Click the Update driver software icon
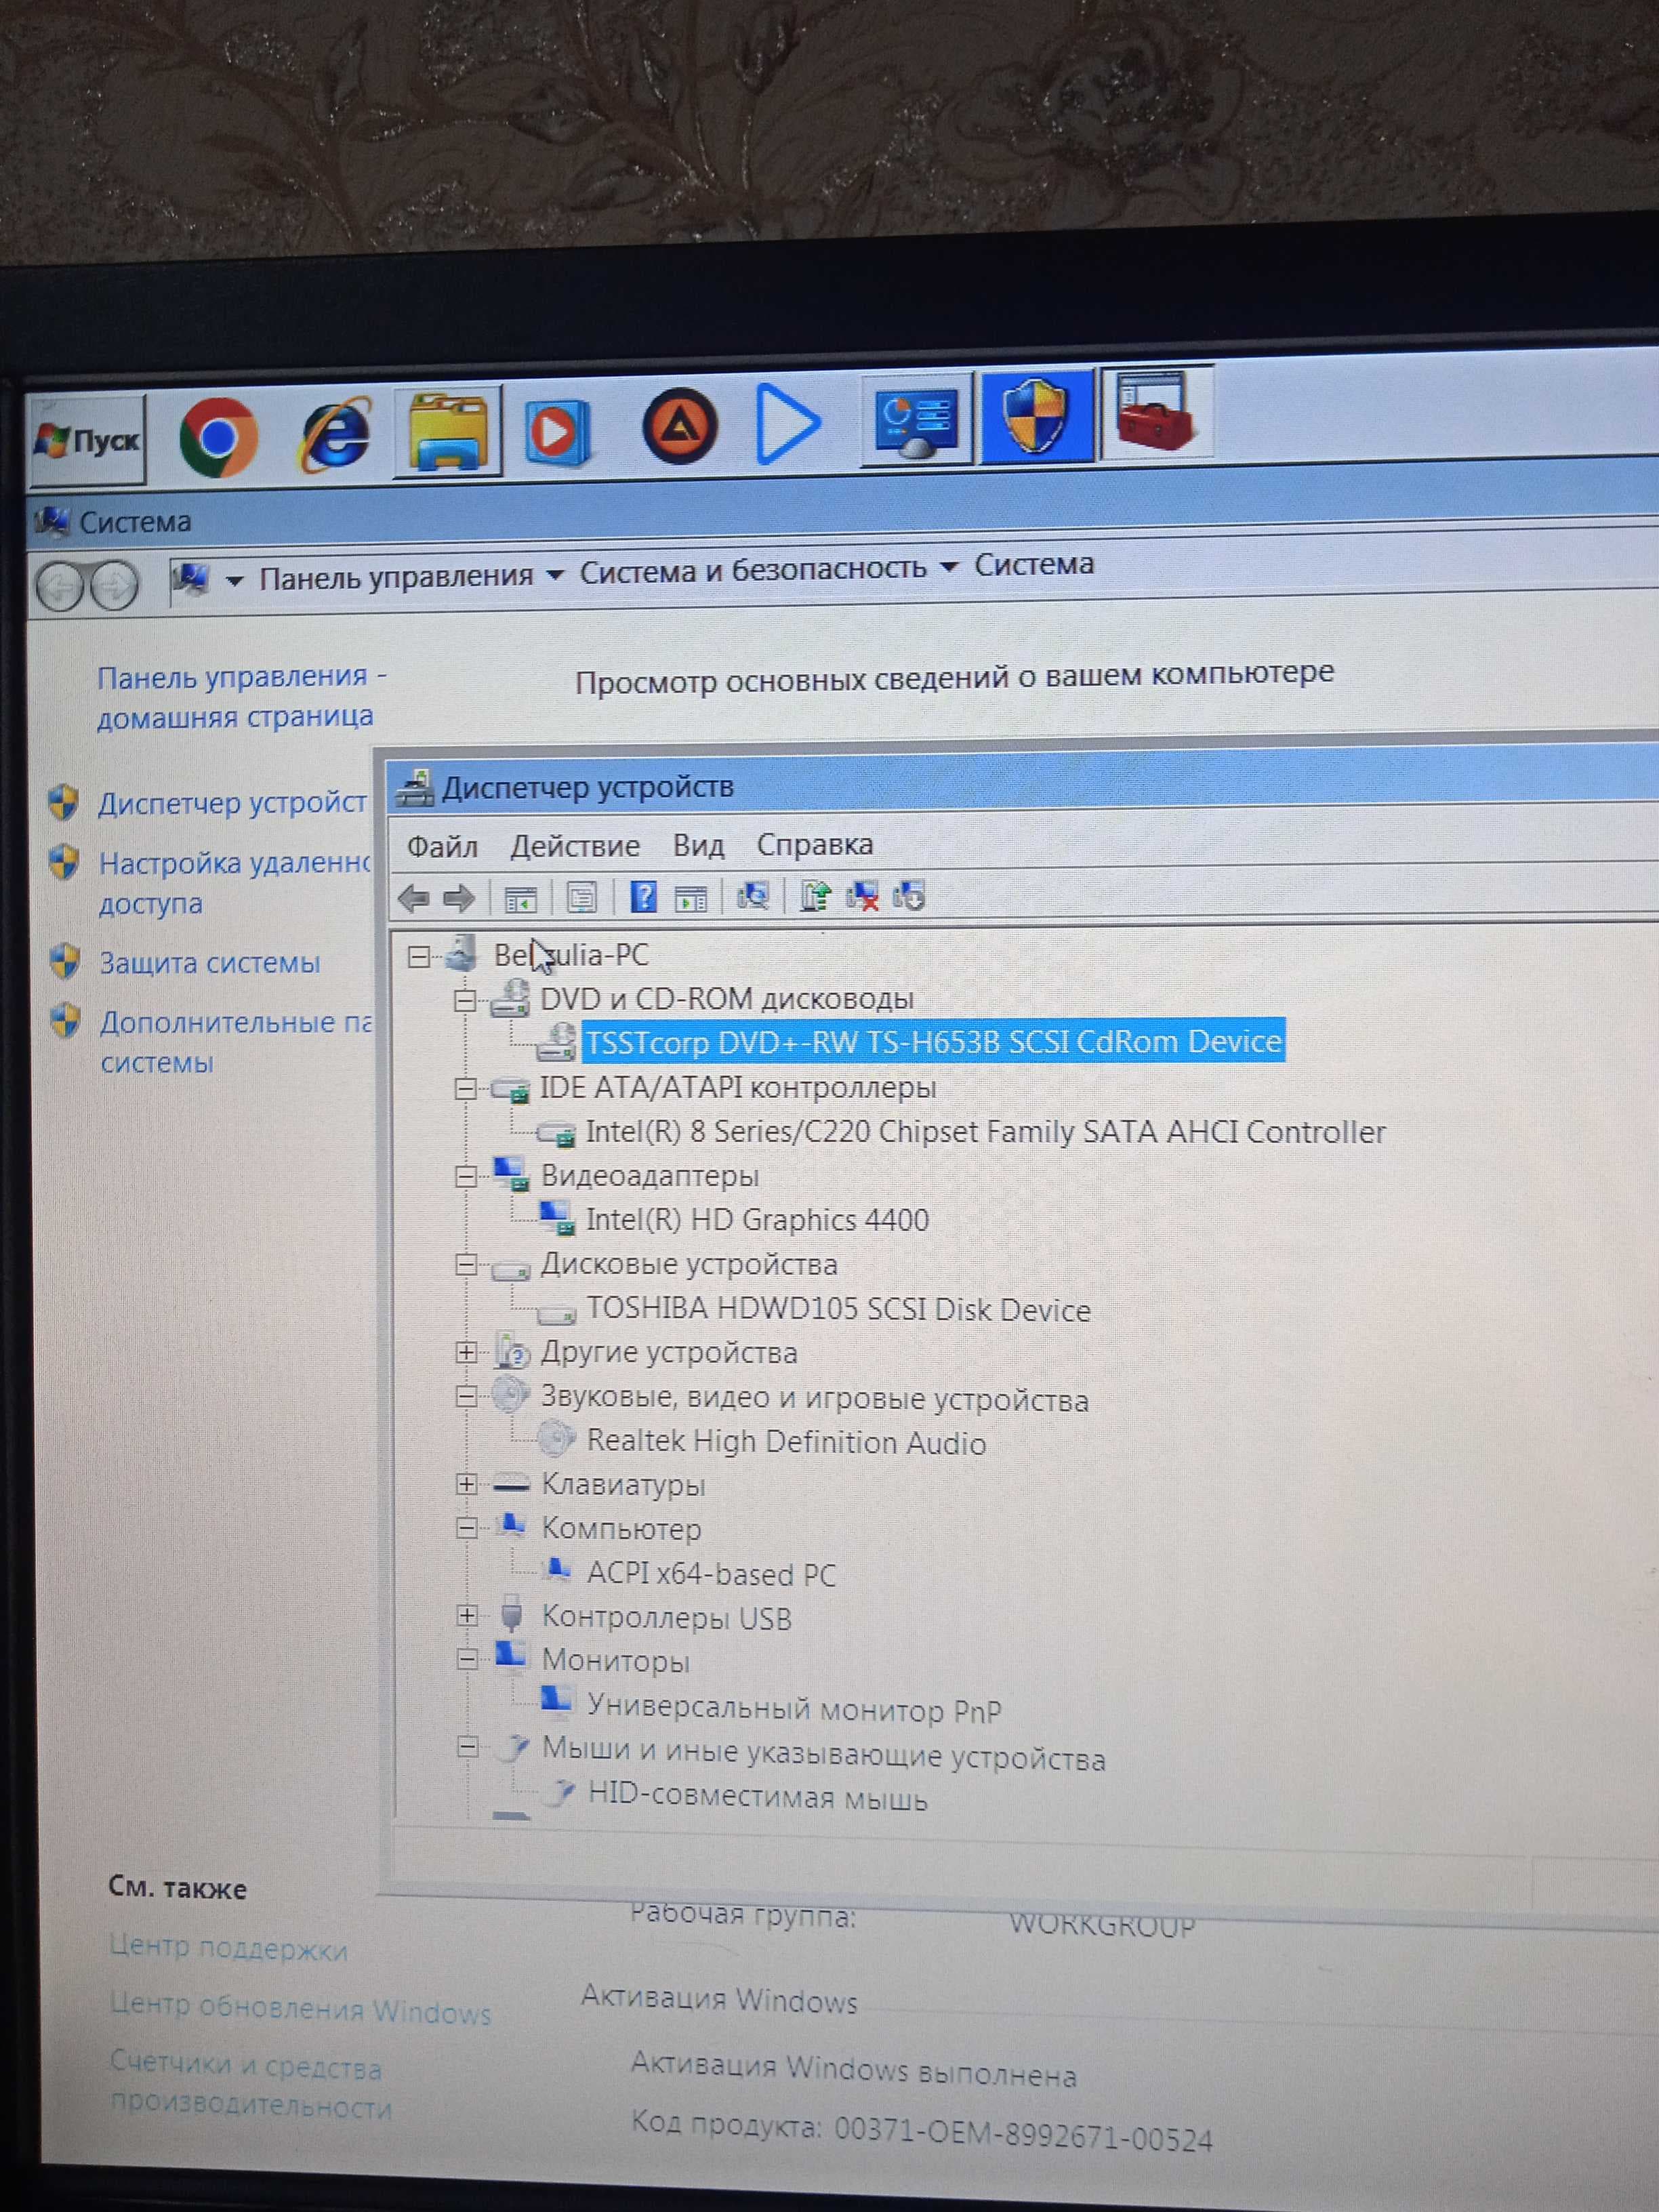The width and height of the screenshot is (1659, 2212). point(815,896)
